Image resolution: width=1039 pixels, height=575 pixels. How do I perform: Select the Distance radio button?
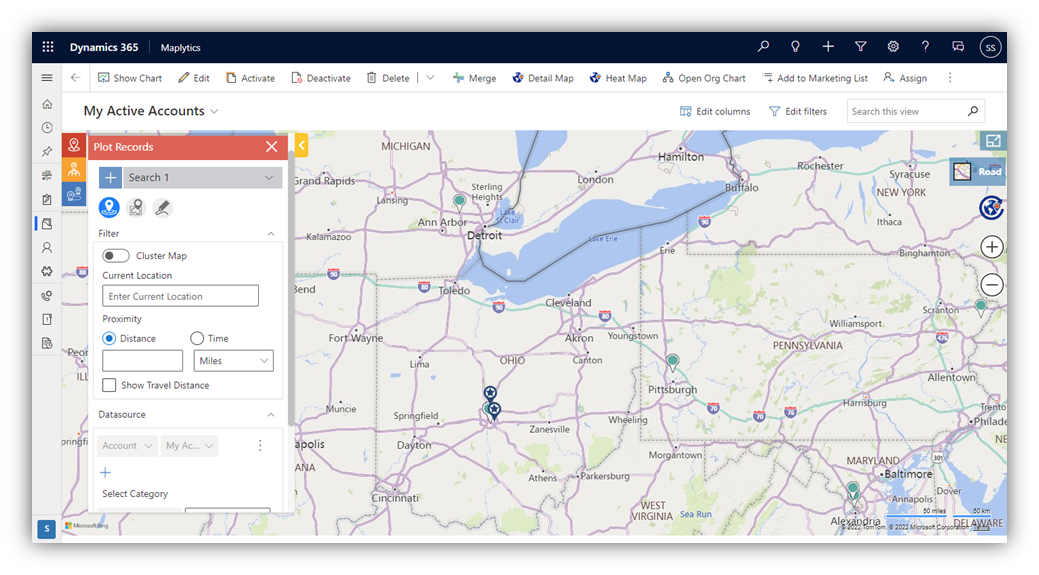click(109, 339)
